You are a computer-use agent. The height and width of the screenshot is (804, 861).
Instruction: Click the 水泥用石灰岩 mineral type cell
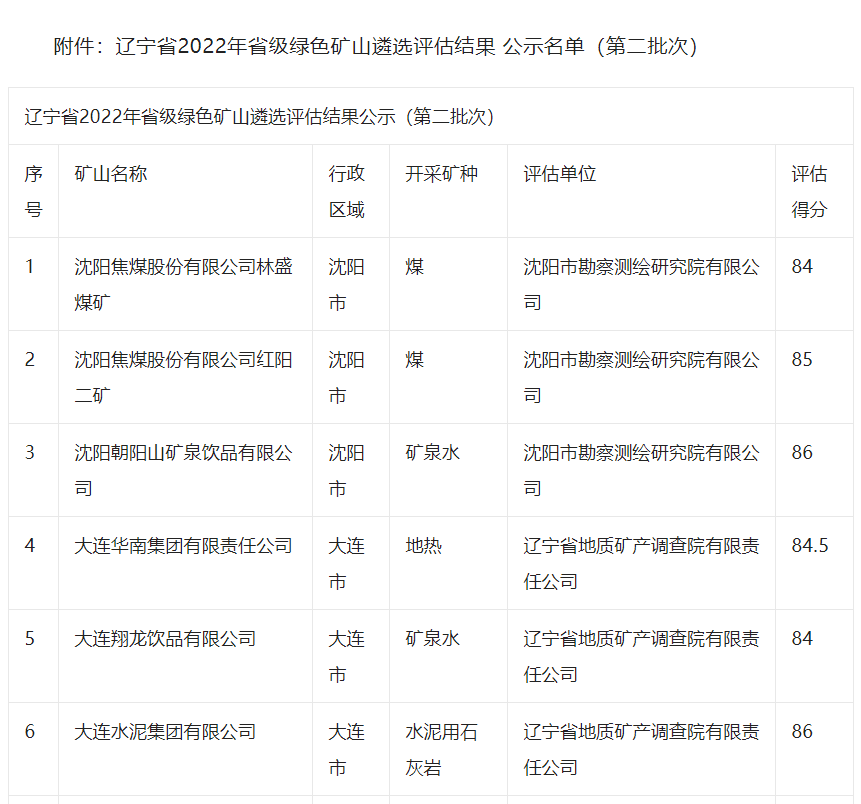click(441, 749)
